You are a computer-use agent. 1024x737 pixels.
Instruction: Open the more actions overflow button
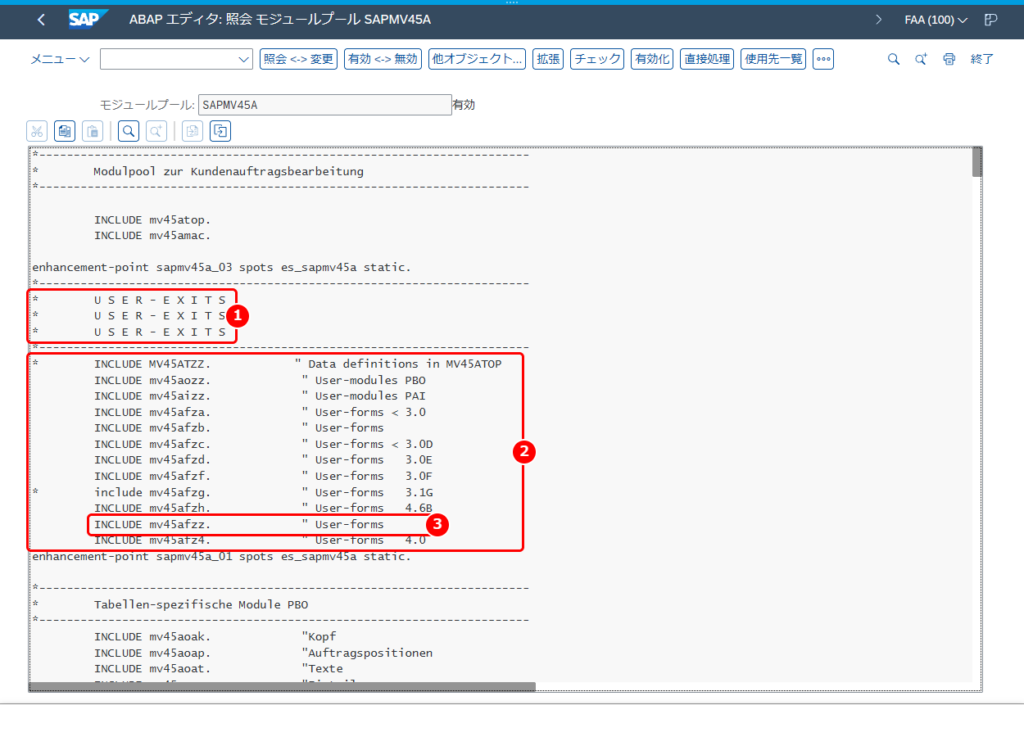[824, 59]
